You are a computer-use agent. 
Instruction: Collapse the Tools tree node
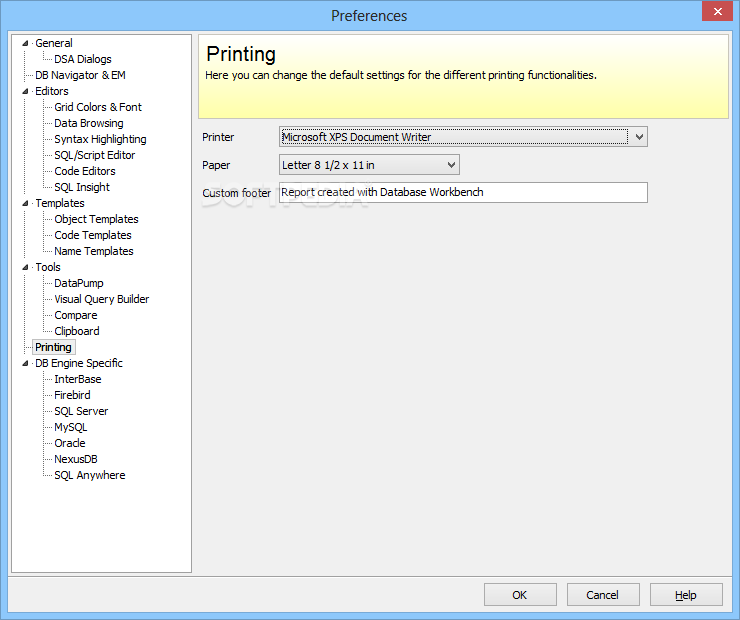[x=25, y=268]
